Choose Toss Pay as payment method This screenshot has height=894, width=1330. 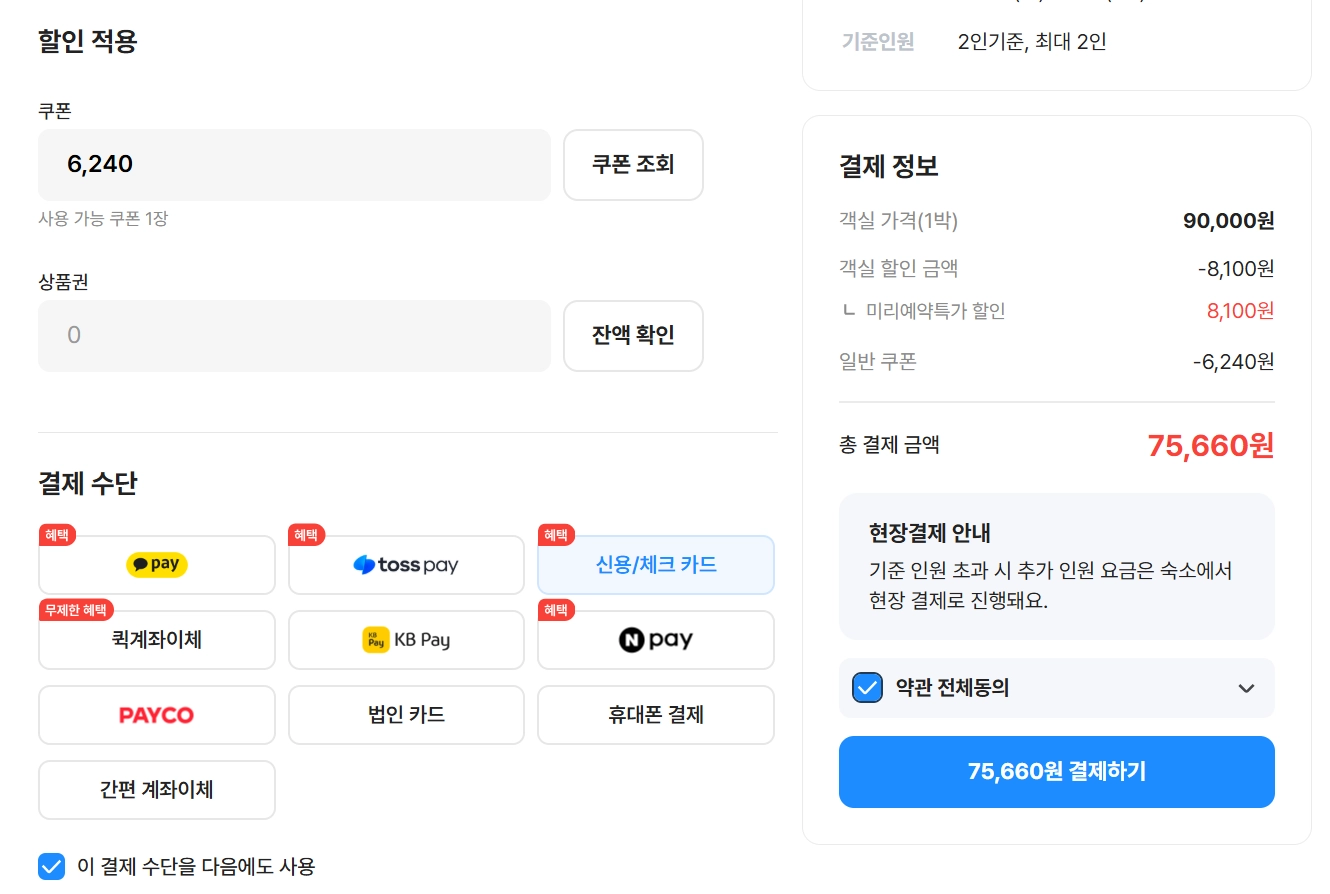pyautogui.click(x=406, y=565)
